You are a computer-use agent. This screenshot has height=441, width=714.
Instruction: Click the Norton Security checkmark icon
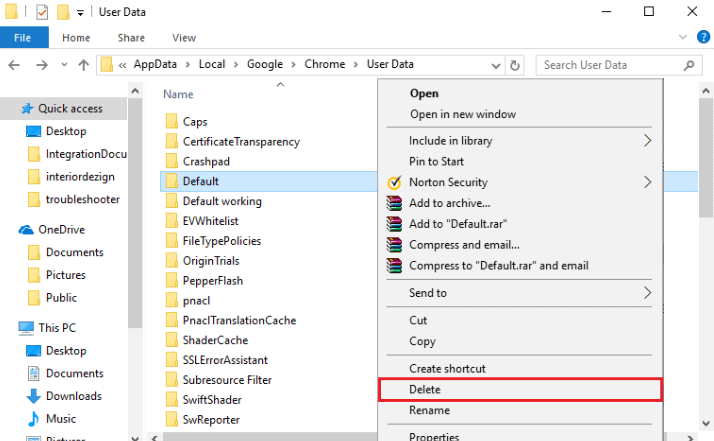click(394, 183)
